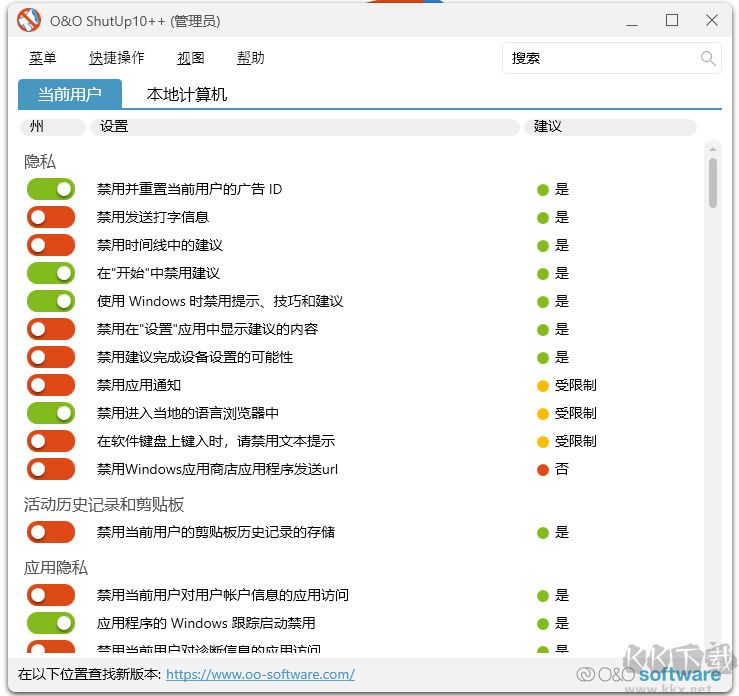Click the search magnifier icon

click(707, 58)
